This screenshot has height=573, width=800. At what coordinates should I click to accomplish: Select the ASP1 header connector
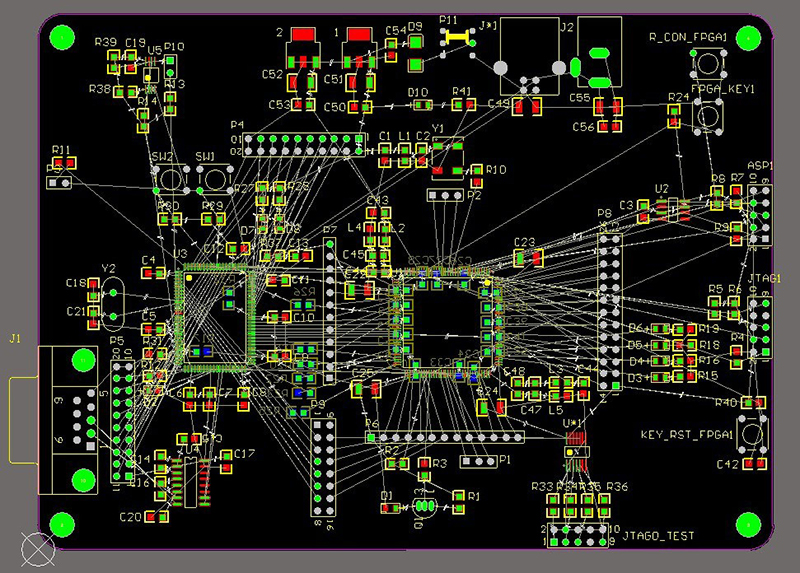(762, 214)
